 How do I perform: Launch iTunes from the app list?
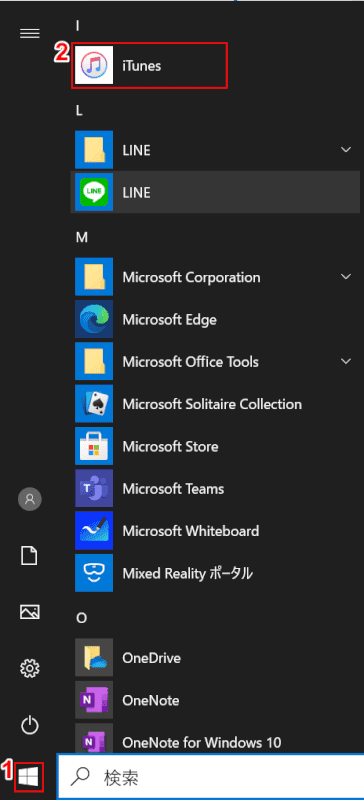tap(150, 65)
